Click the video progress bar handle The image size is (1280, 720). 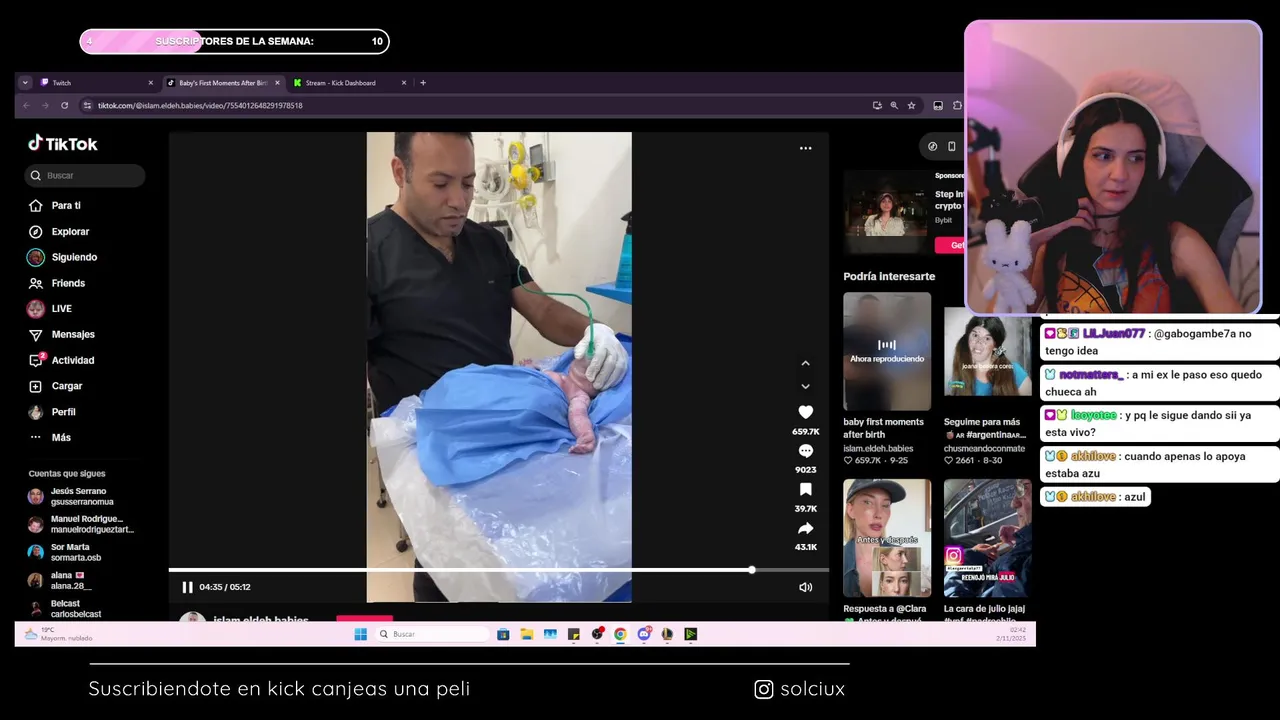pos(751,570)
